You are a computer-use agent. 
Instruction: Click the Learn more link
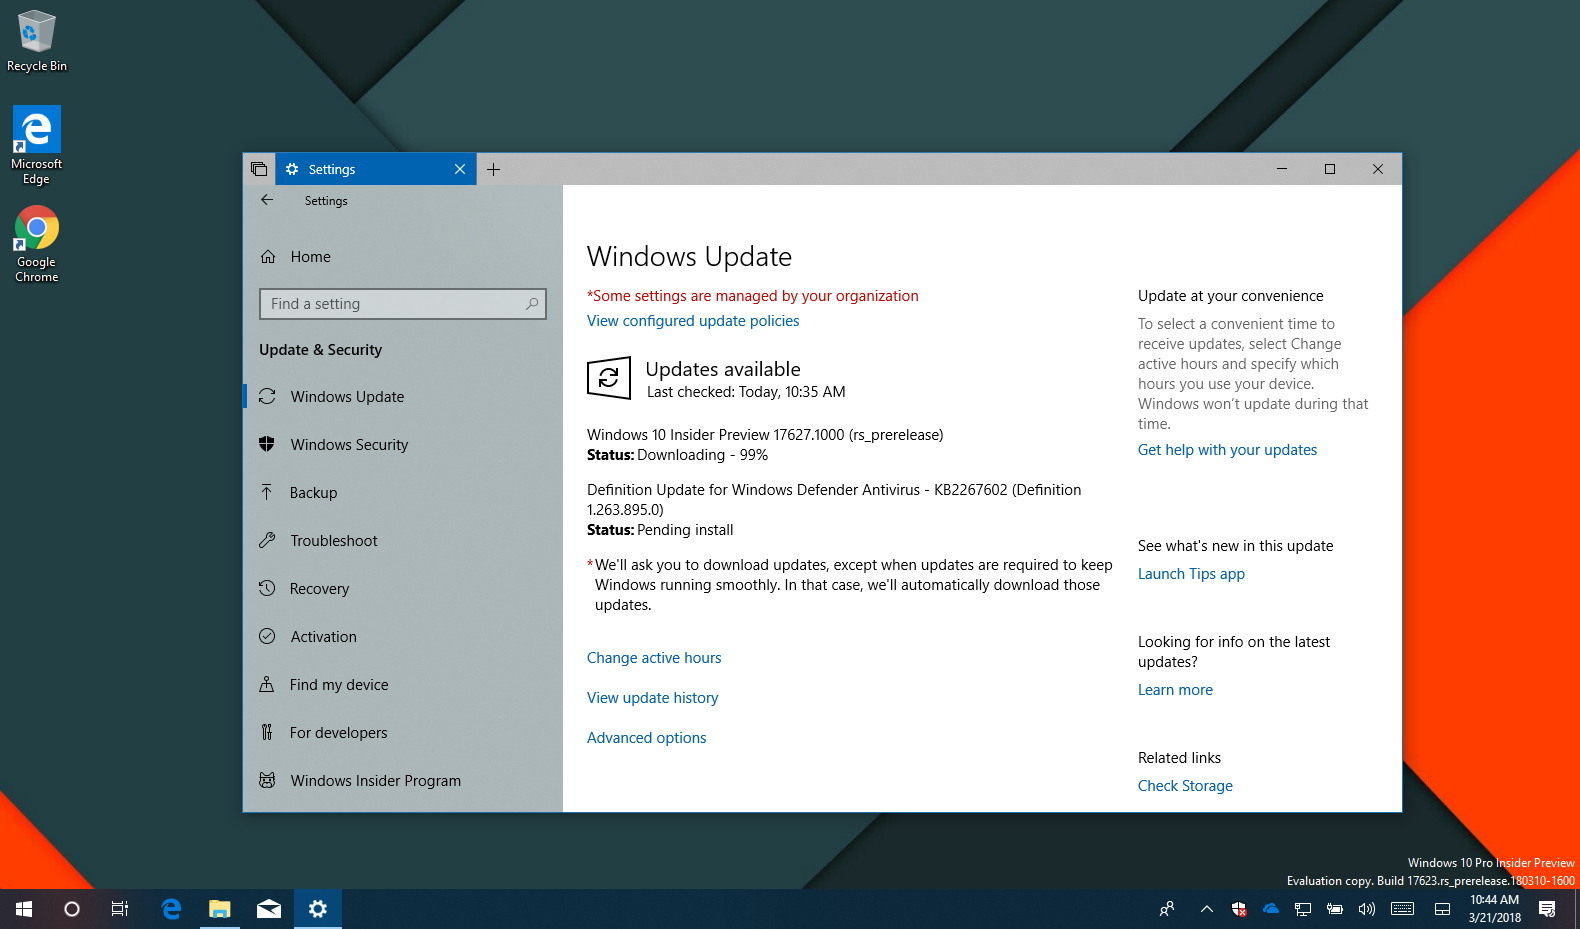pos(1175,690)
